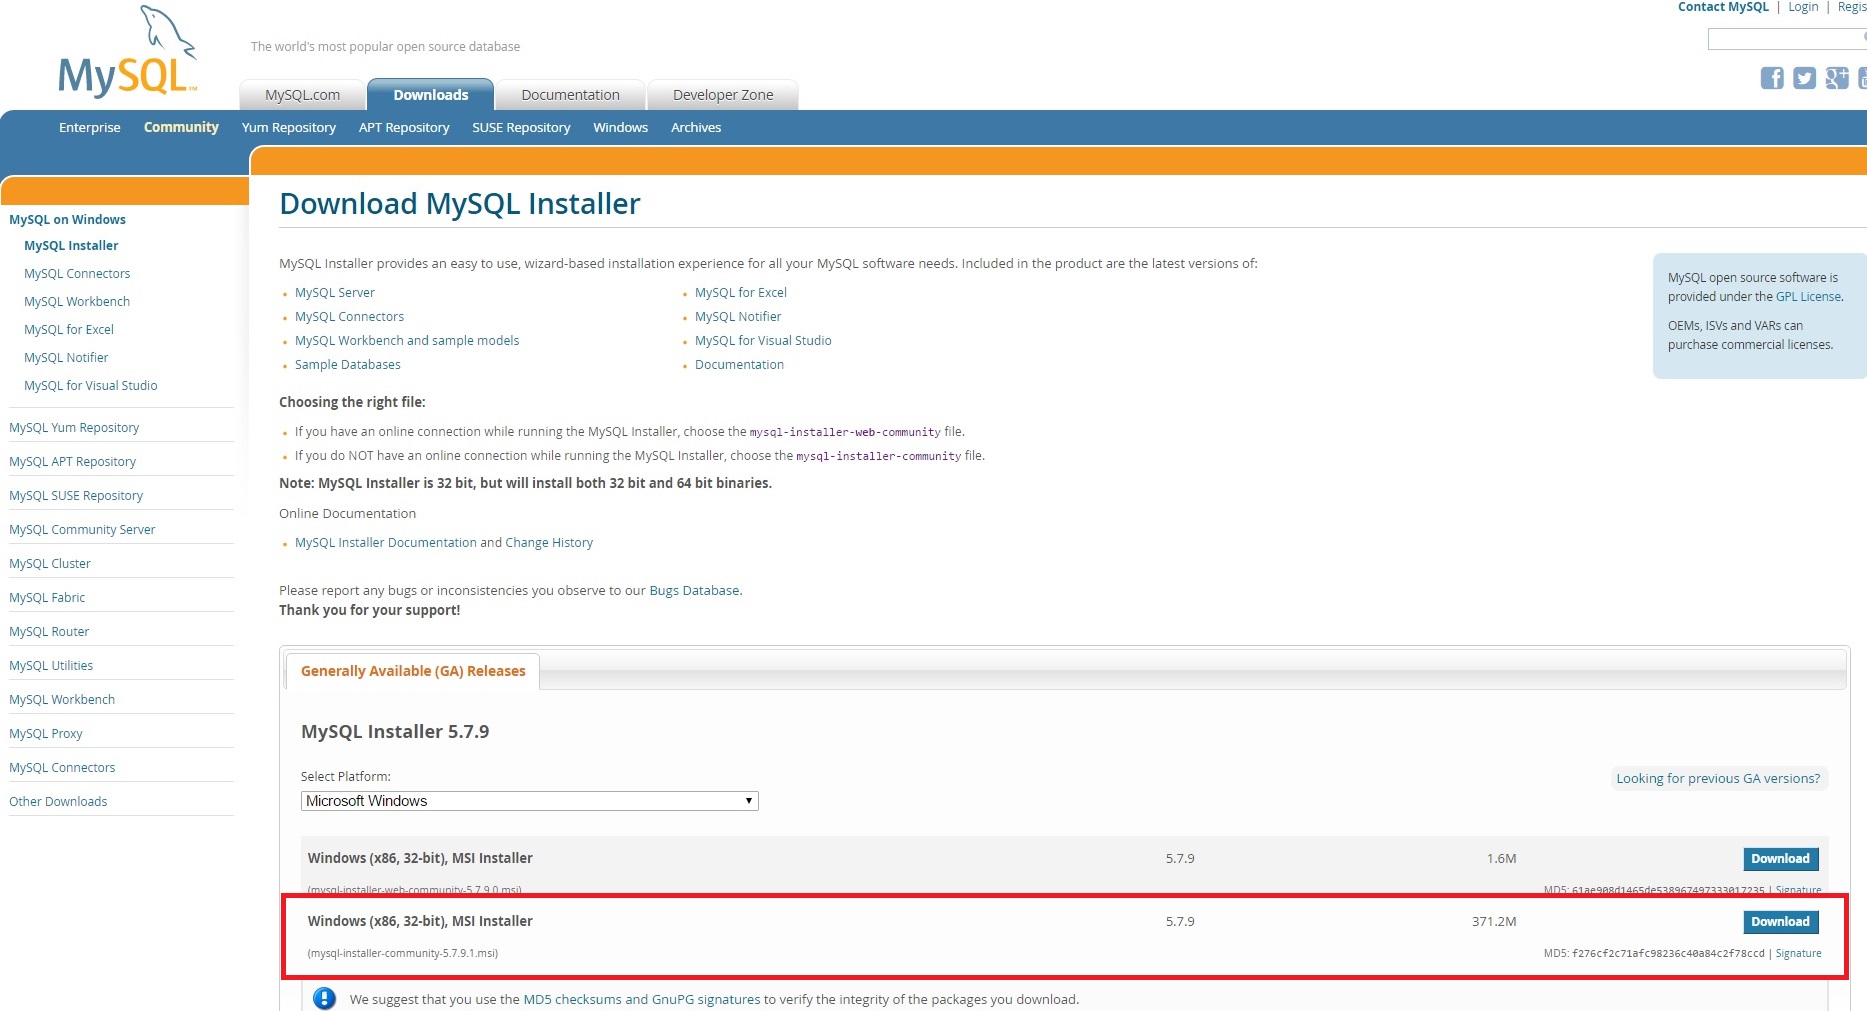Select MySQL for Visual Studio in sidebar

click(90, 386)
